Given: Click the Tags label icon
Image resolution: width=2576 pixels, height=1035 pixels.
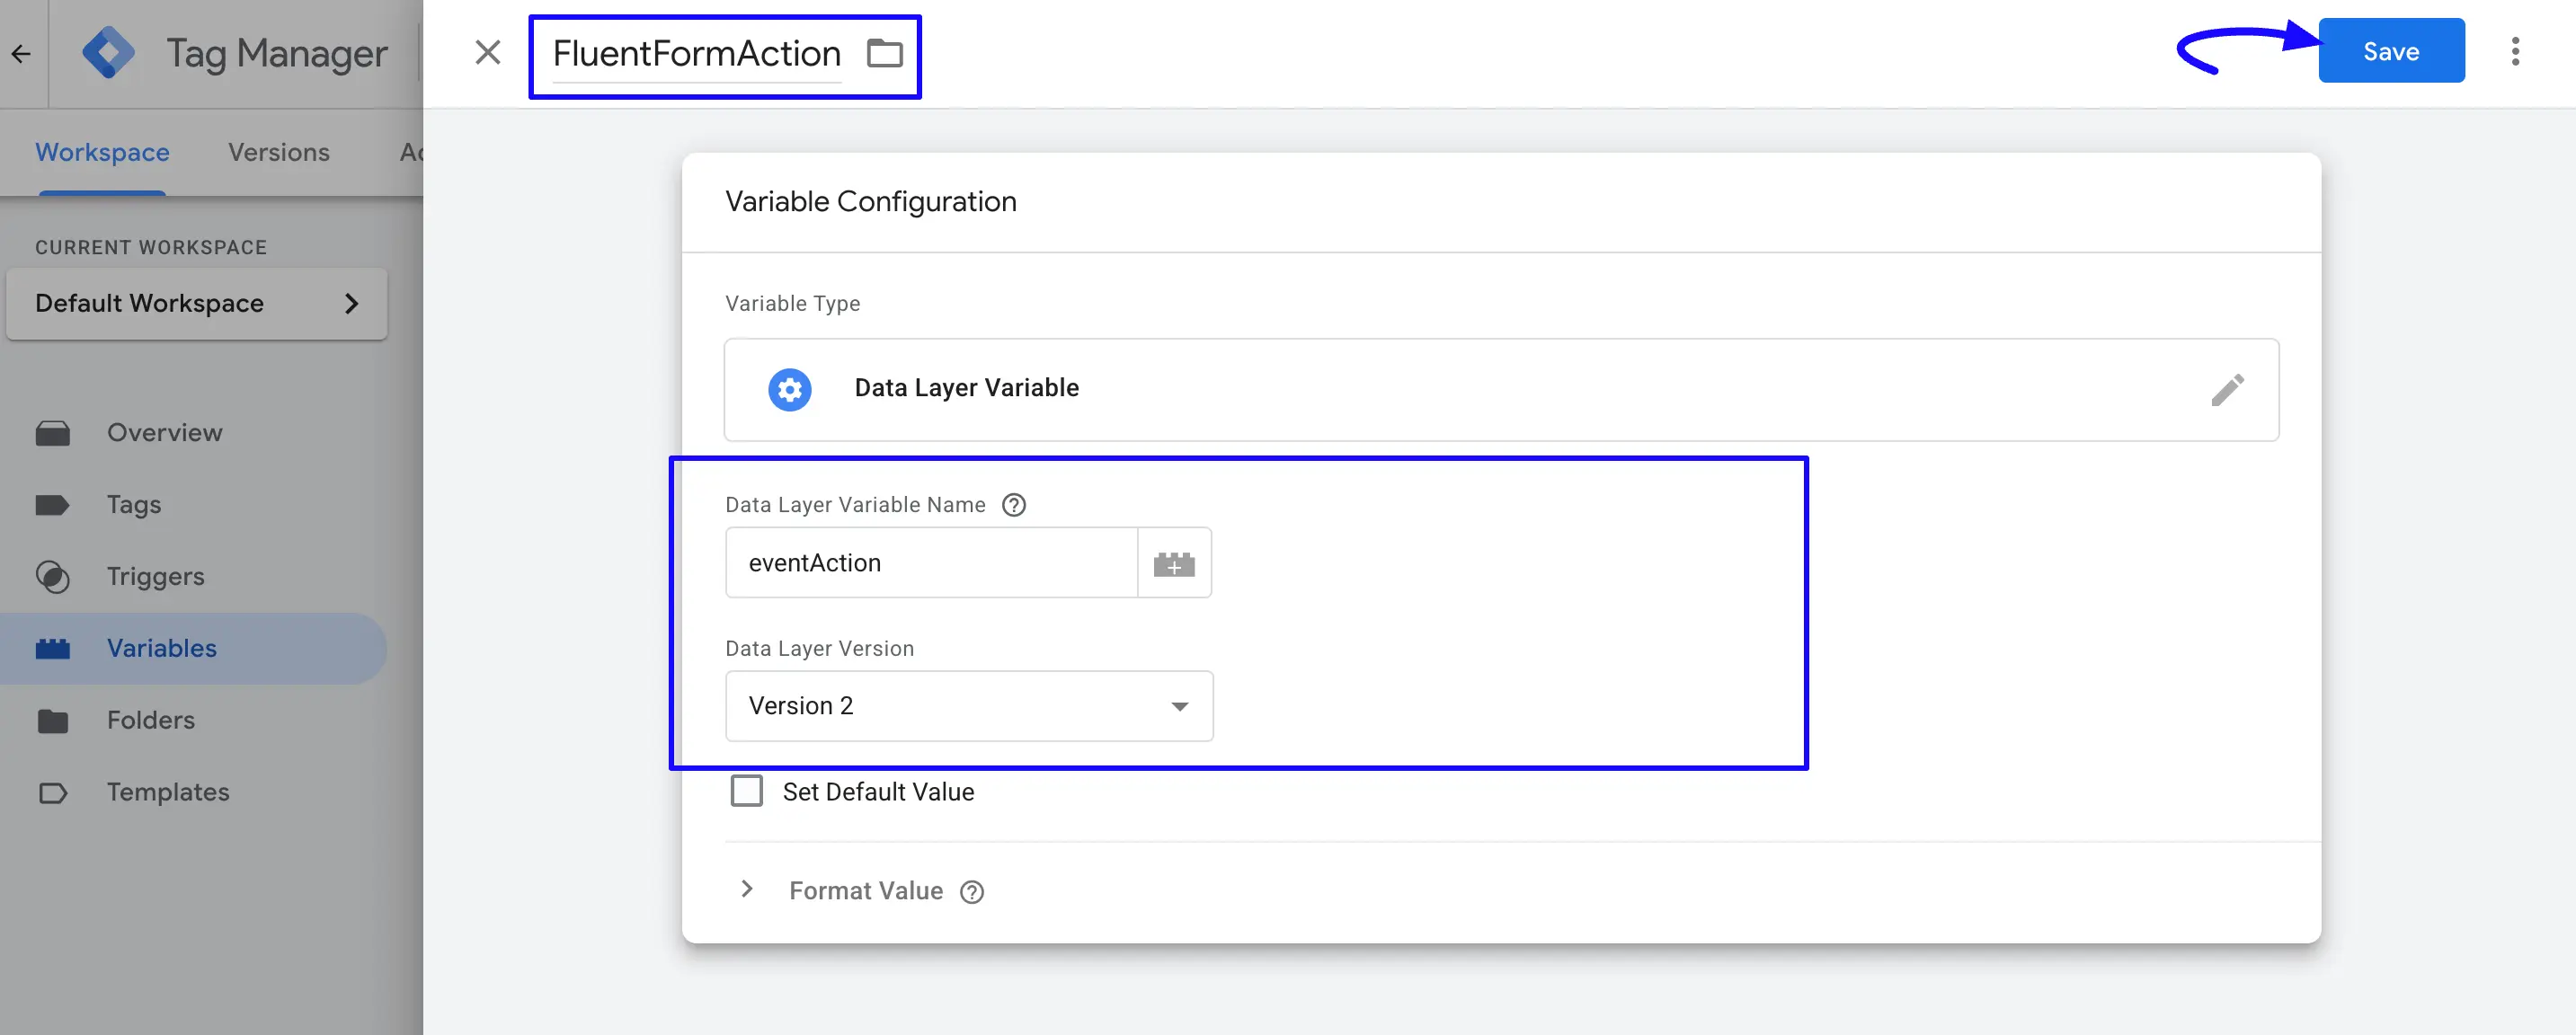Looking at the screenshot, I should (x=52, y=505).
